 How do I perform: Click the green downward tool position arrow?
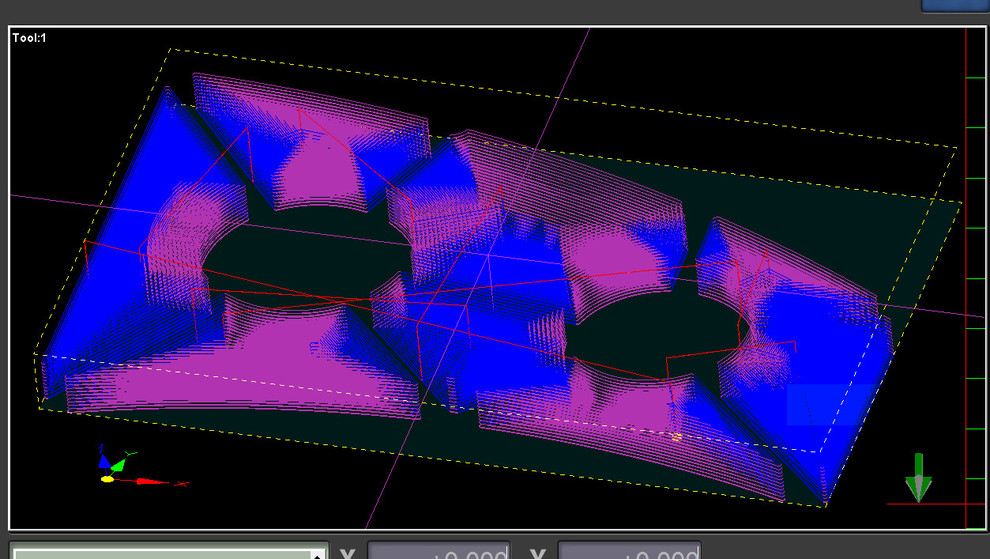(917, 476)
